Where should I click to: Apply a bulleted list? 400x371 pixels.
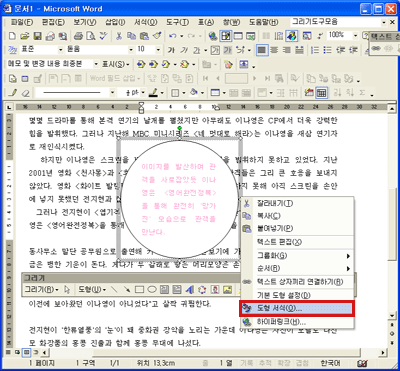click(328, 50)
